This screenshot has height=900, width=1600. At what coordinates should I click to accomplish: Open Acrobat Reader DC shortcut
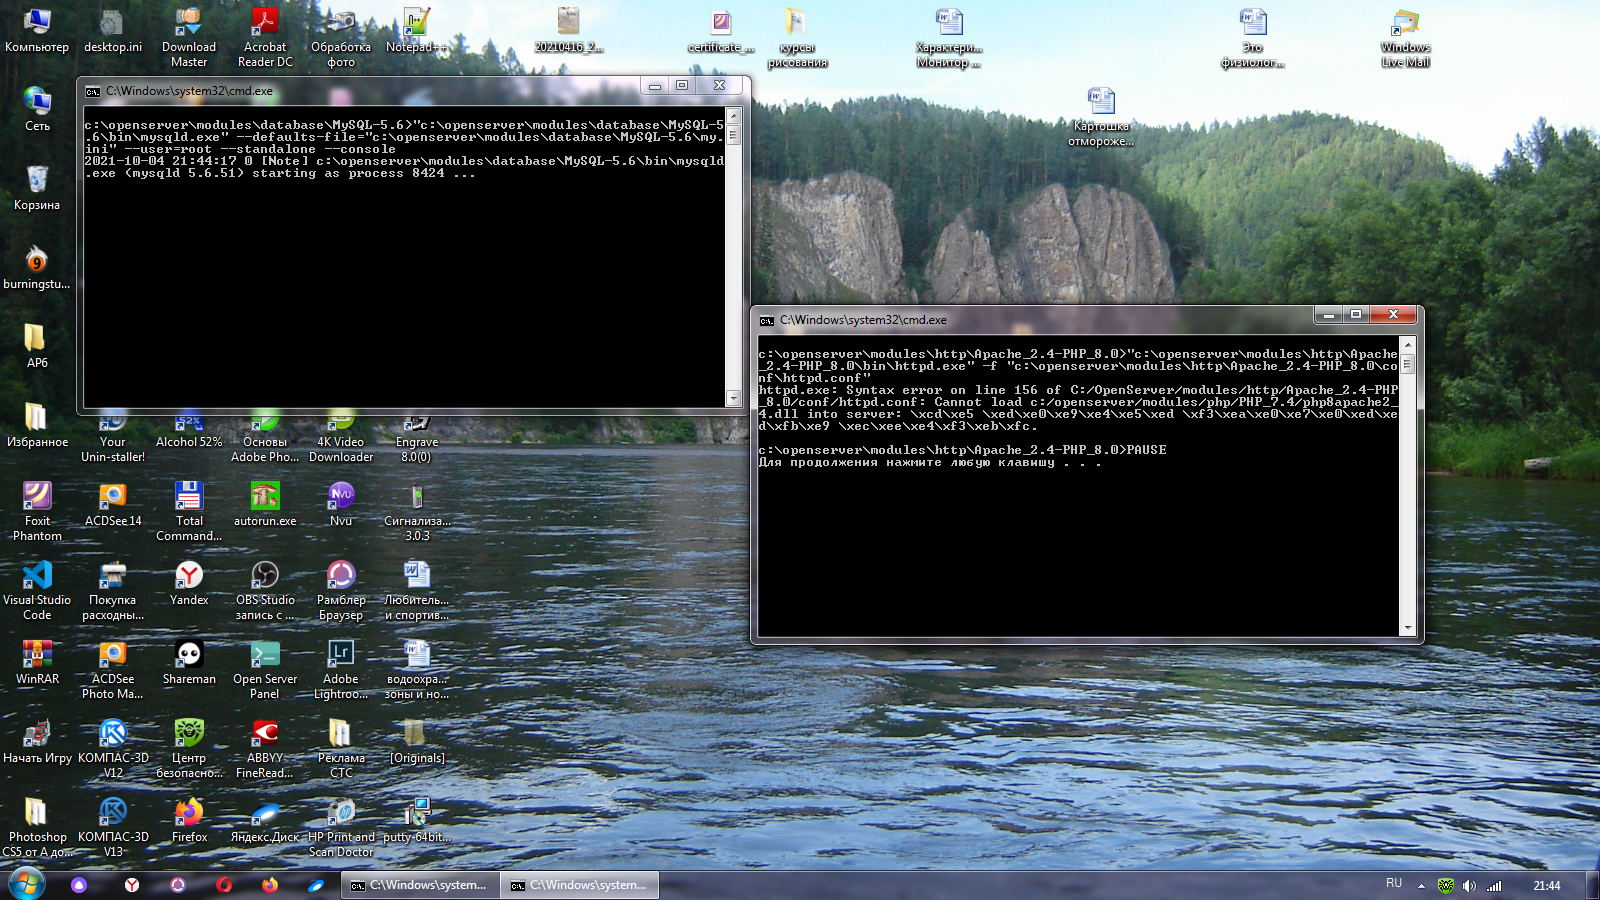[x=265, y=23]
